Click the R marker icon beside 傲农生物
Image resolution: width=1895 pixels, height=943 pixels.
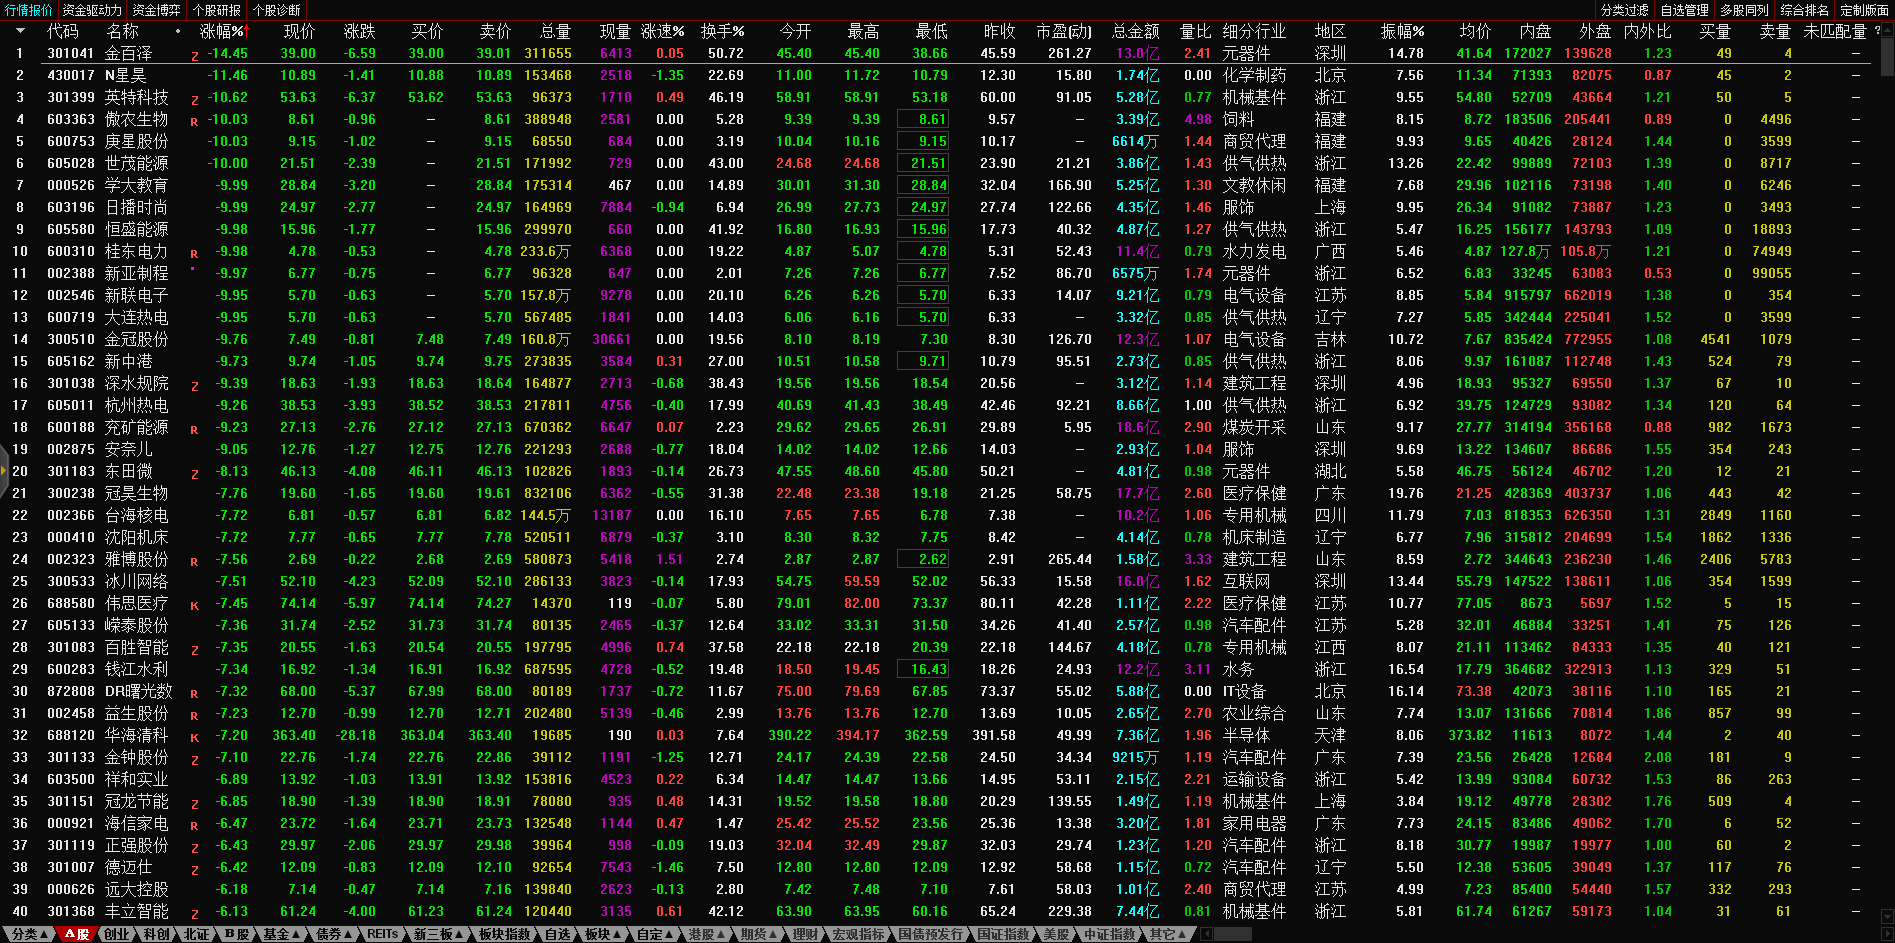(x=194, y=122)
